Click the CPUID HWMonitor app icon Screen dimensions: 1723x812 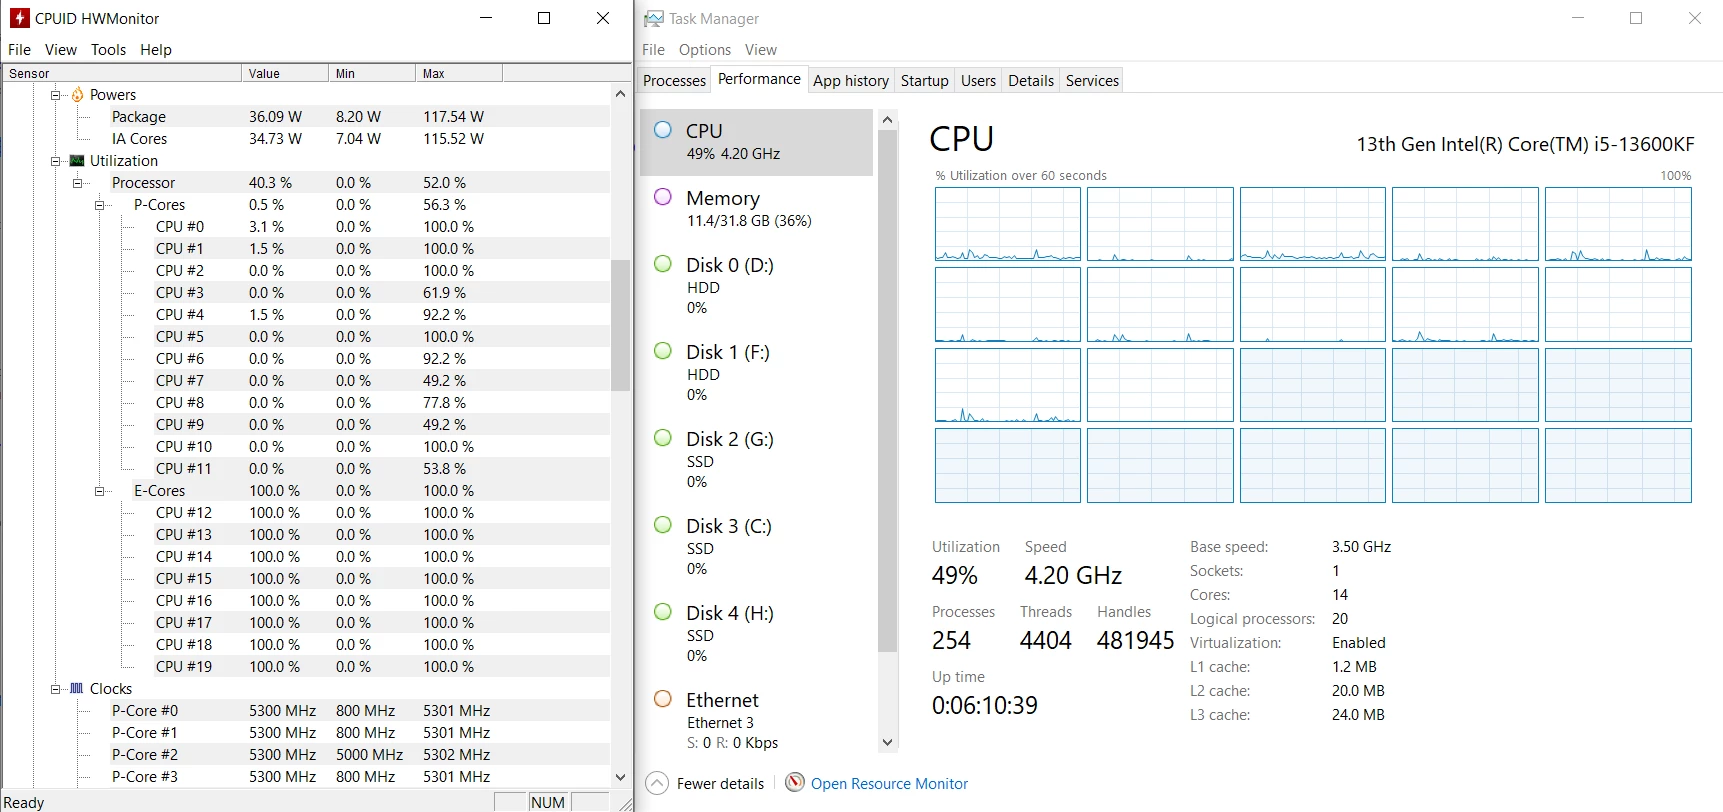pos(19,18)
